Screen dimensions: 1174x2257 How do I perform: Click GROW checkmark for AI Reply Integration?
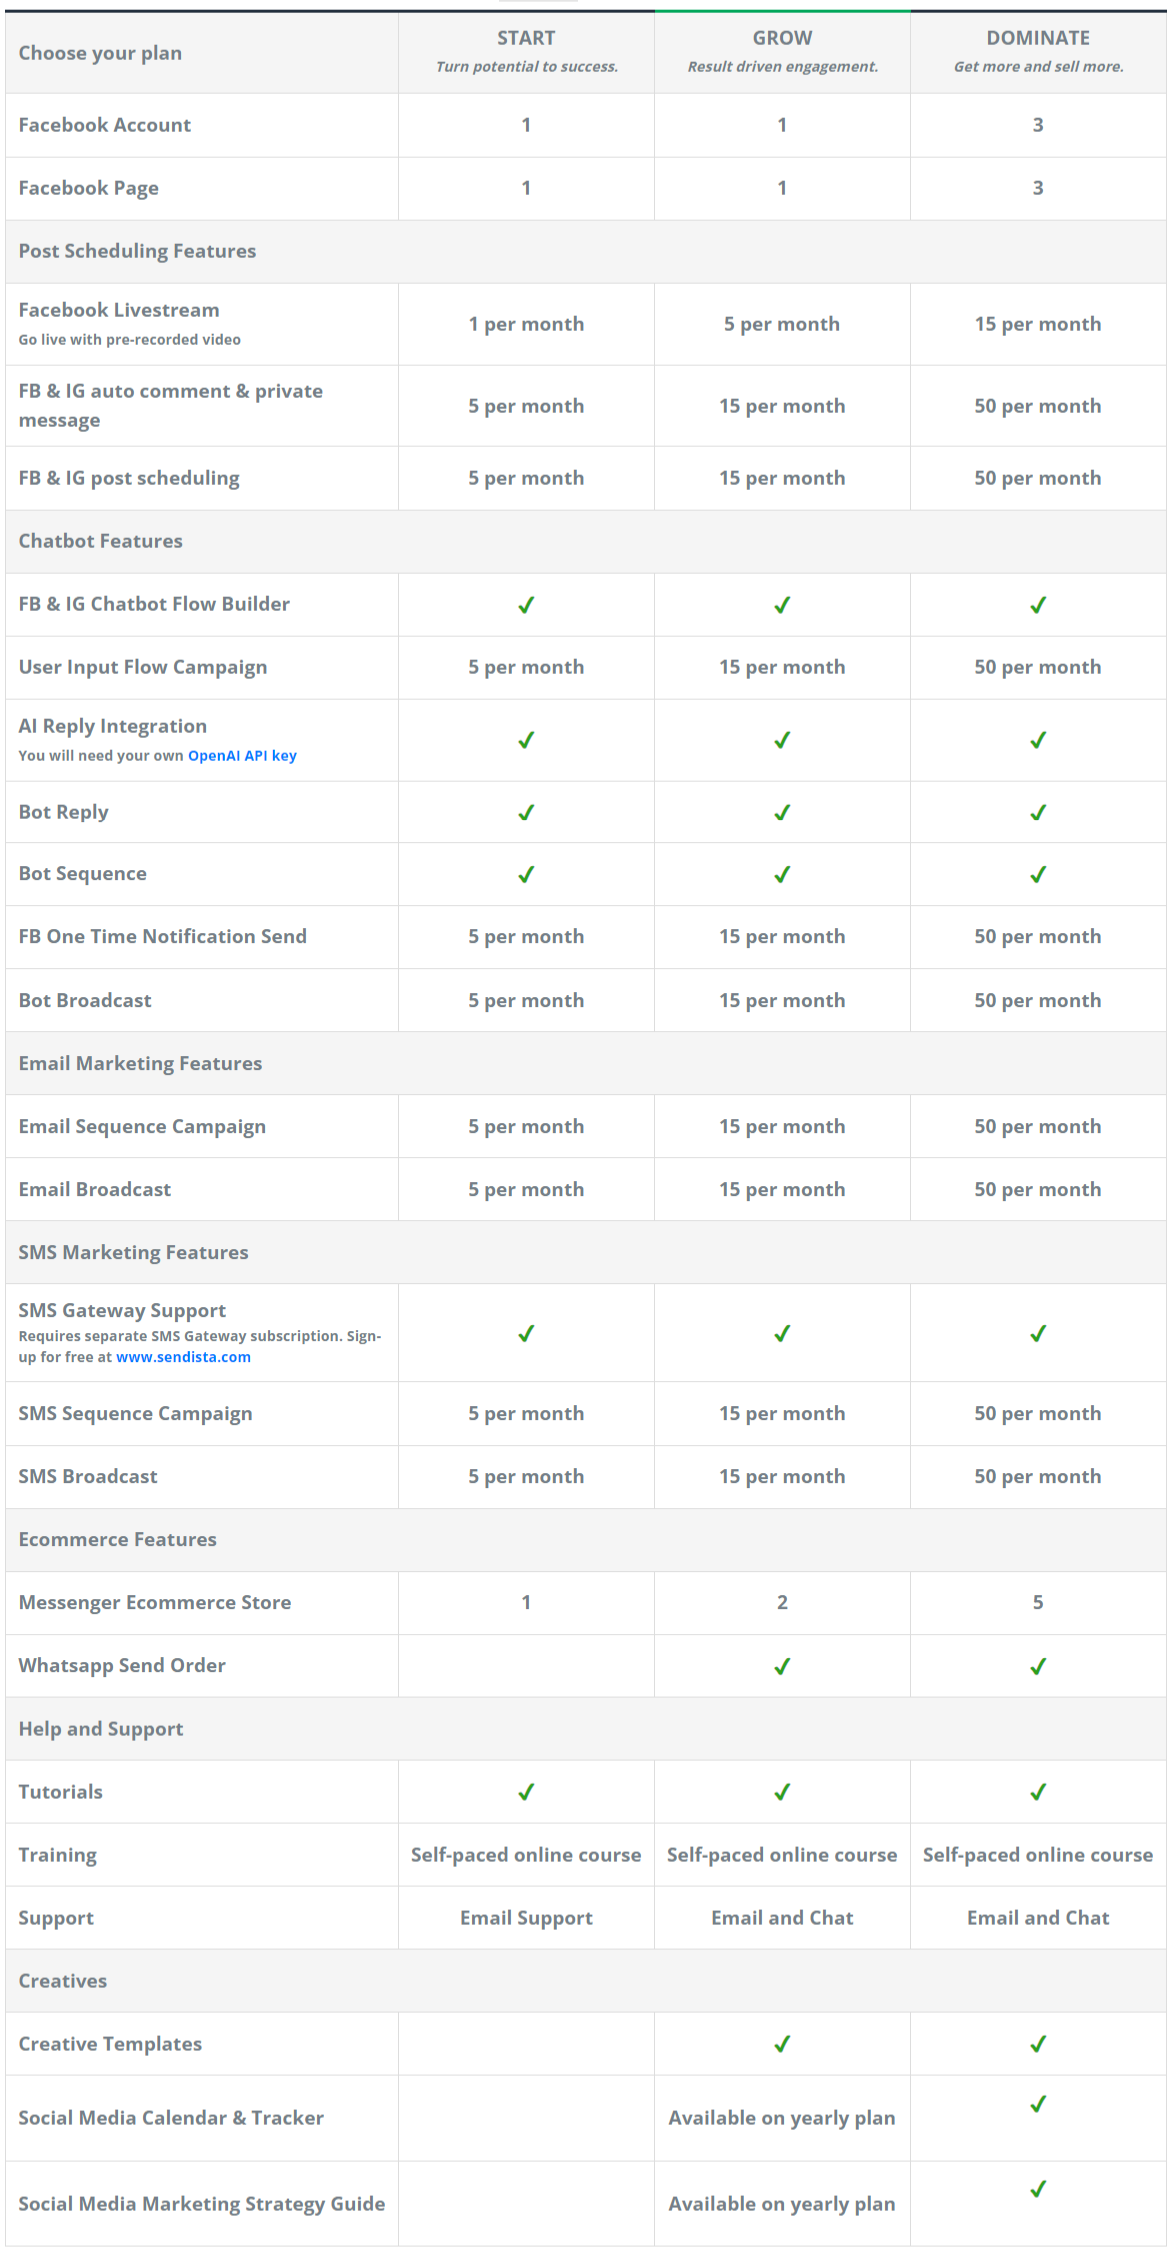click(782, 740)
